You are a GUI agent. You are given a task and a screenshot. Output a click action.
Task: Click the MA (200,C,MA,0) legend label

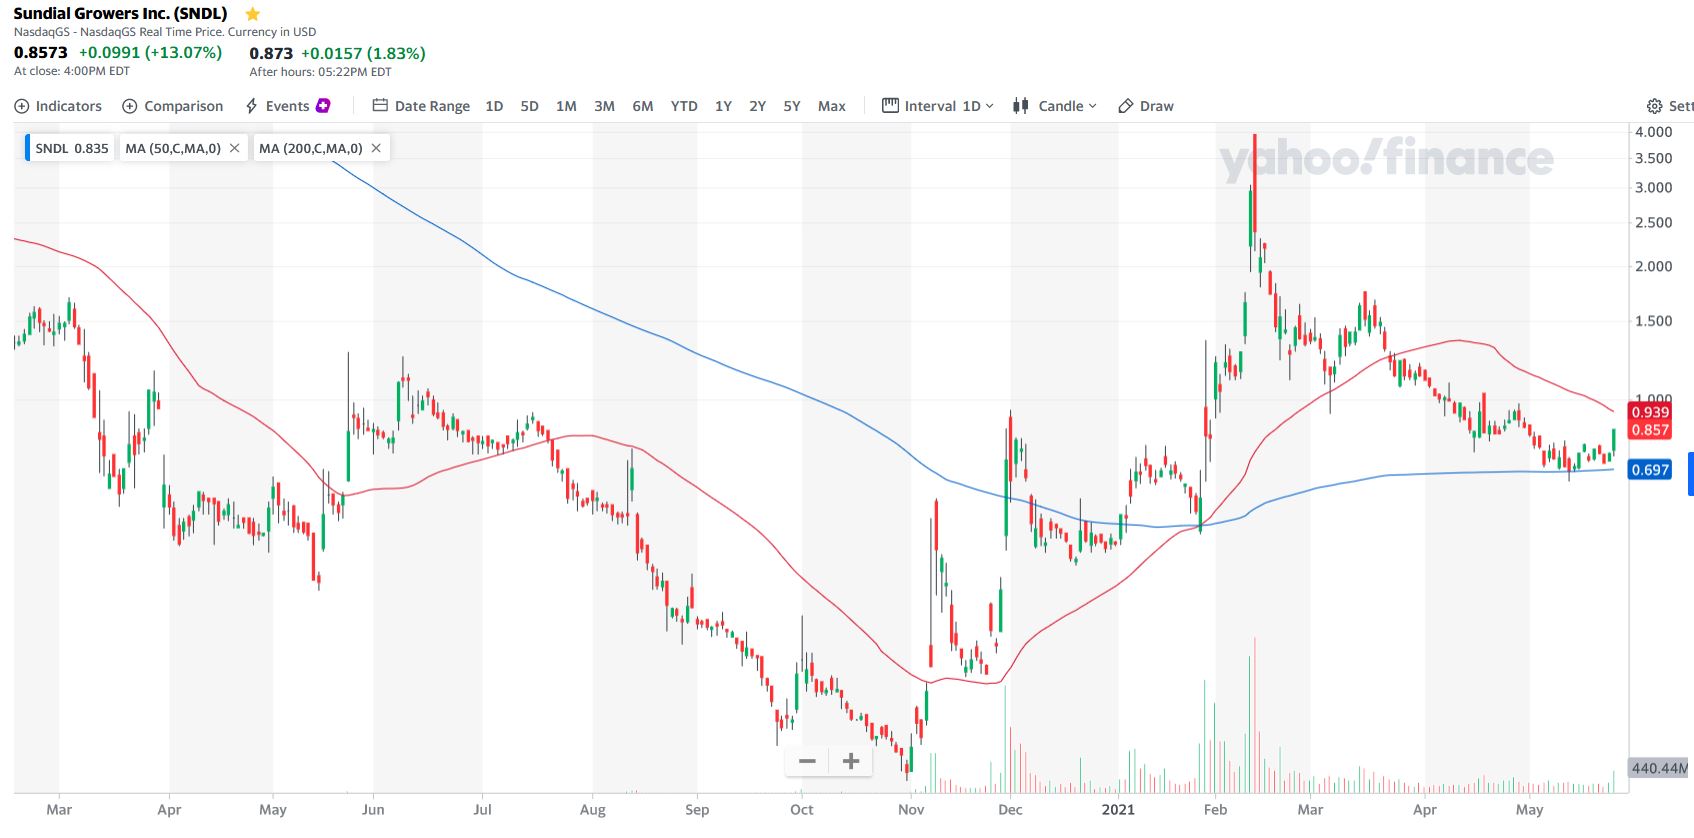tap(311, 148)
